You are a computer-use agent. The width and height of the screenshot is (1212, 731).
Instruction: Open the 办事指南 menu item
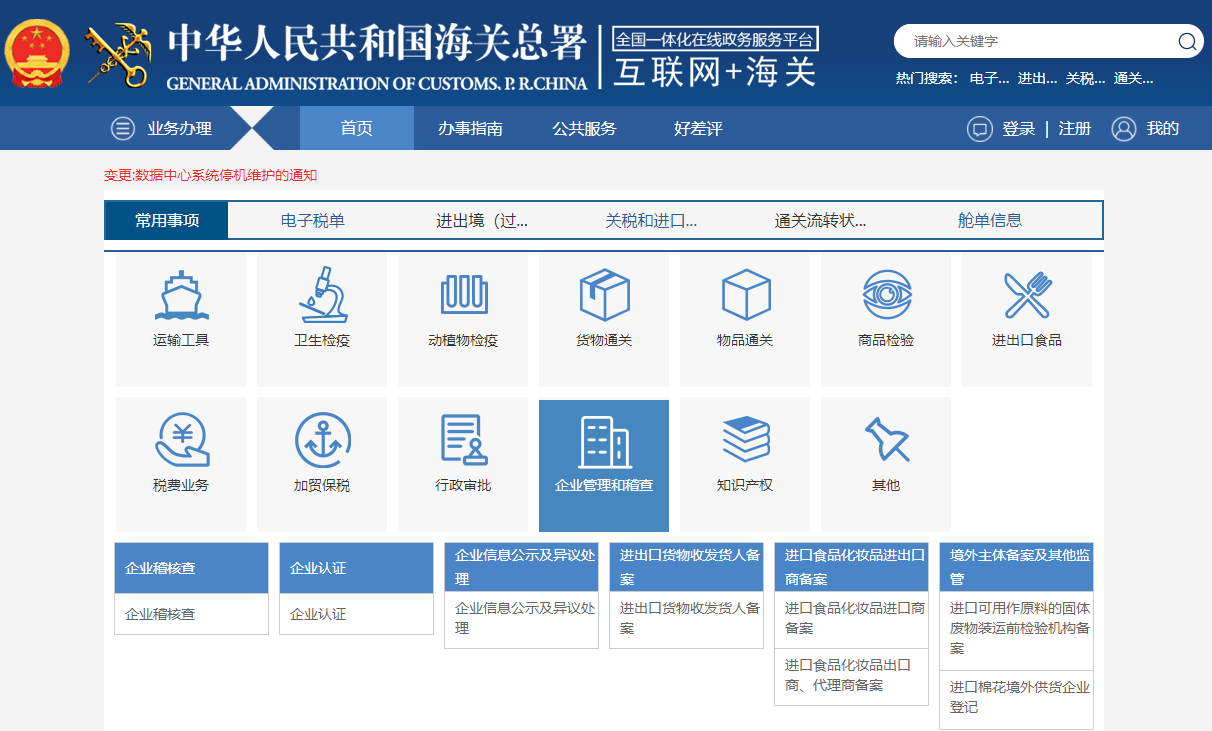coord(471,128)
